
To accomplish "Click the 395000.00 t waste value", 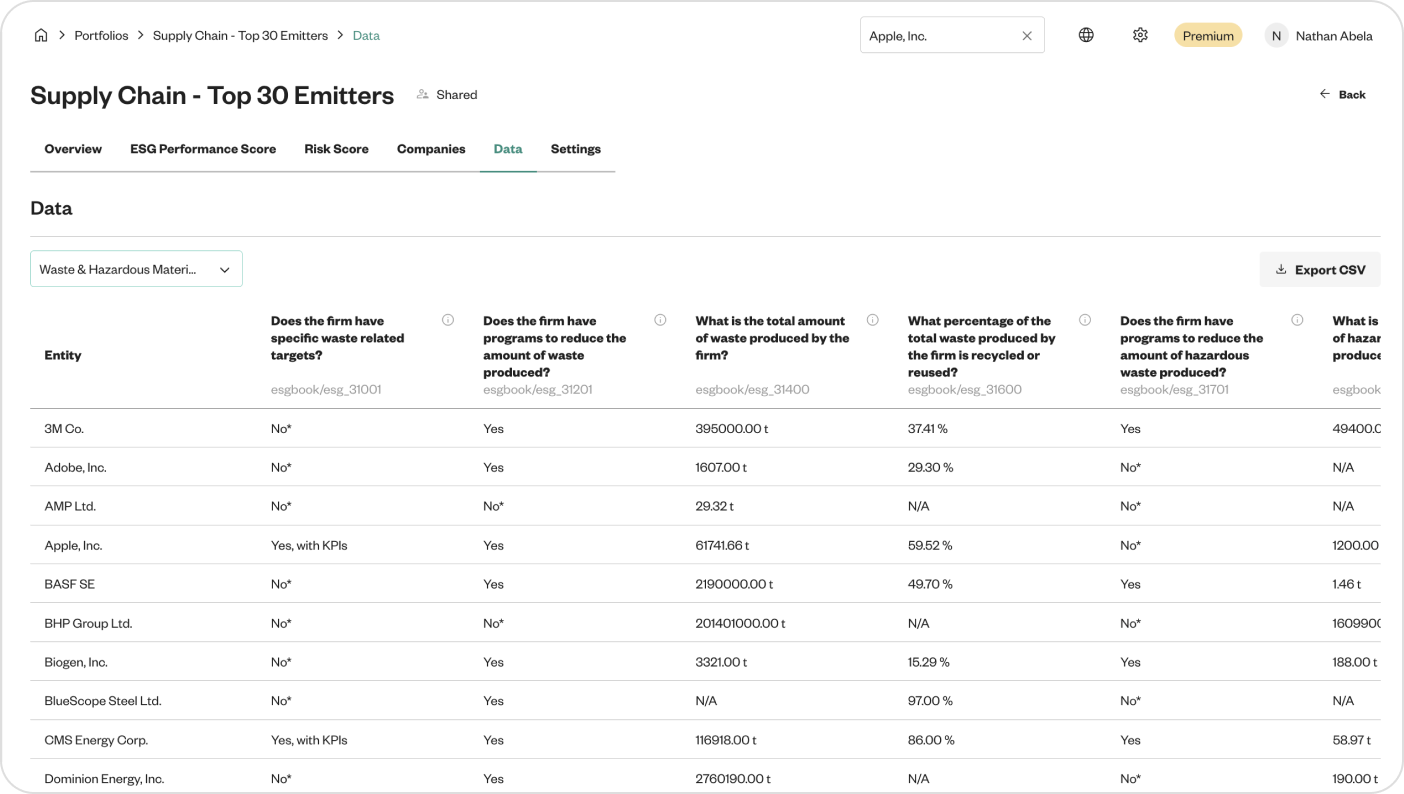I will (x=732, y=428).
